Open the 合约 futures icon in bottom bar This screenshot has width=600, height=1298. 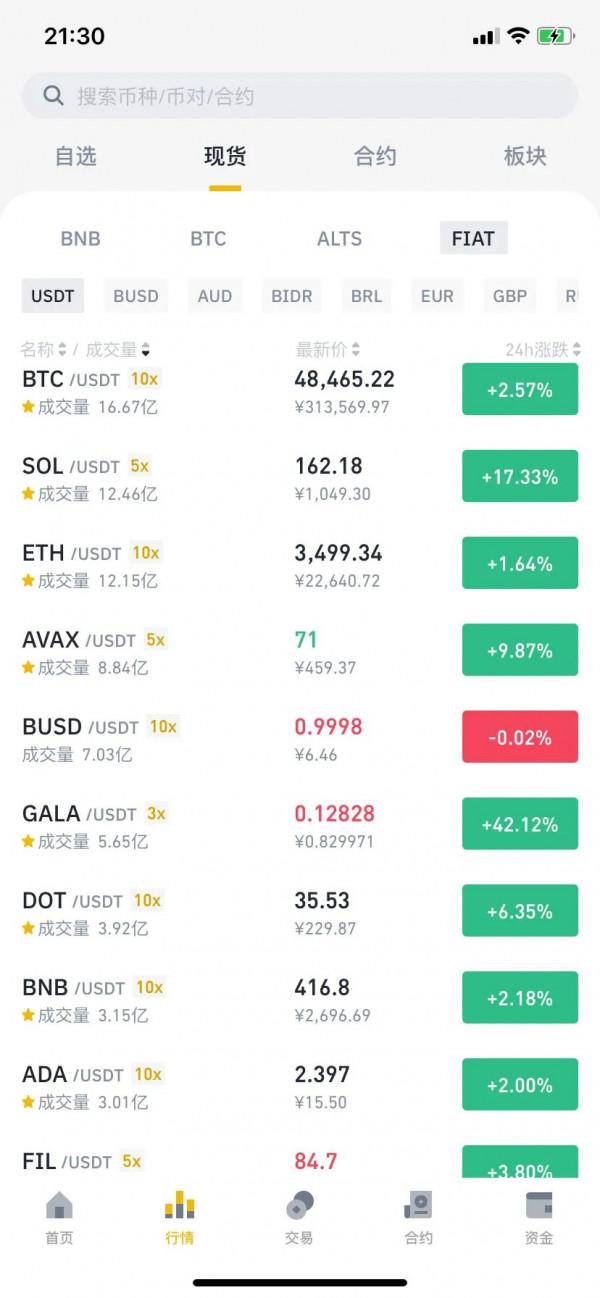(x=418, y=1206)
